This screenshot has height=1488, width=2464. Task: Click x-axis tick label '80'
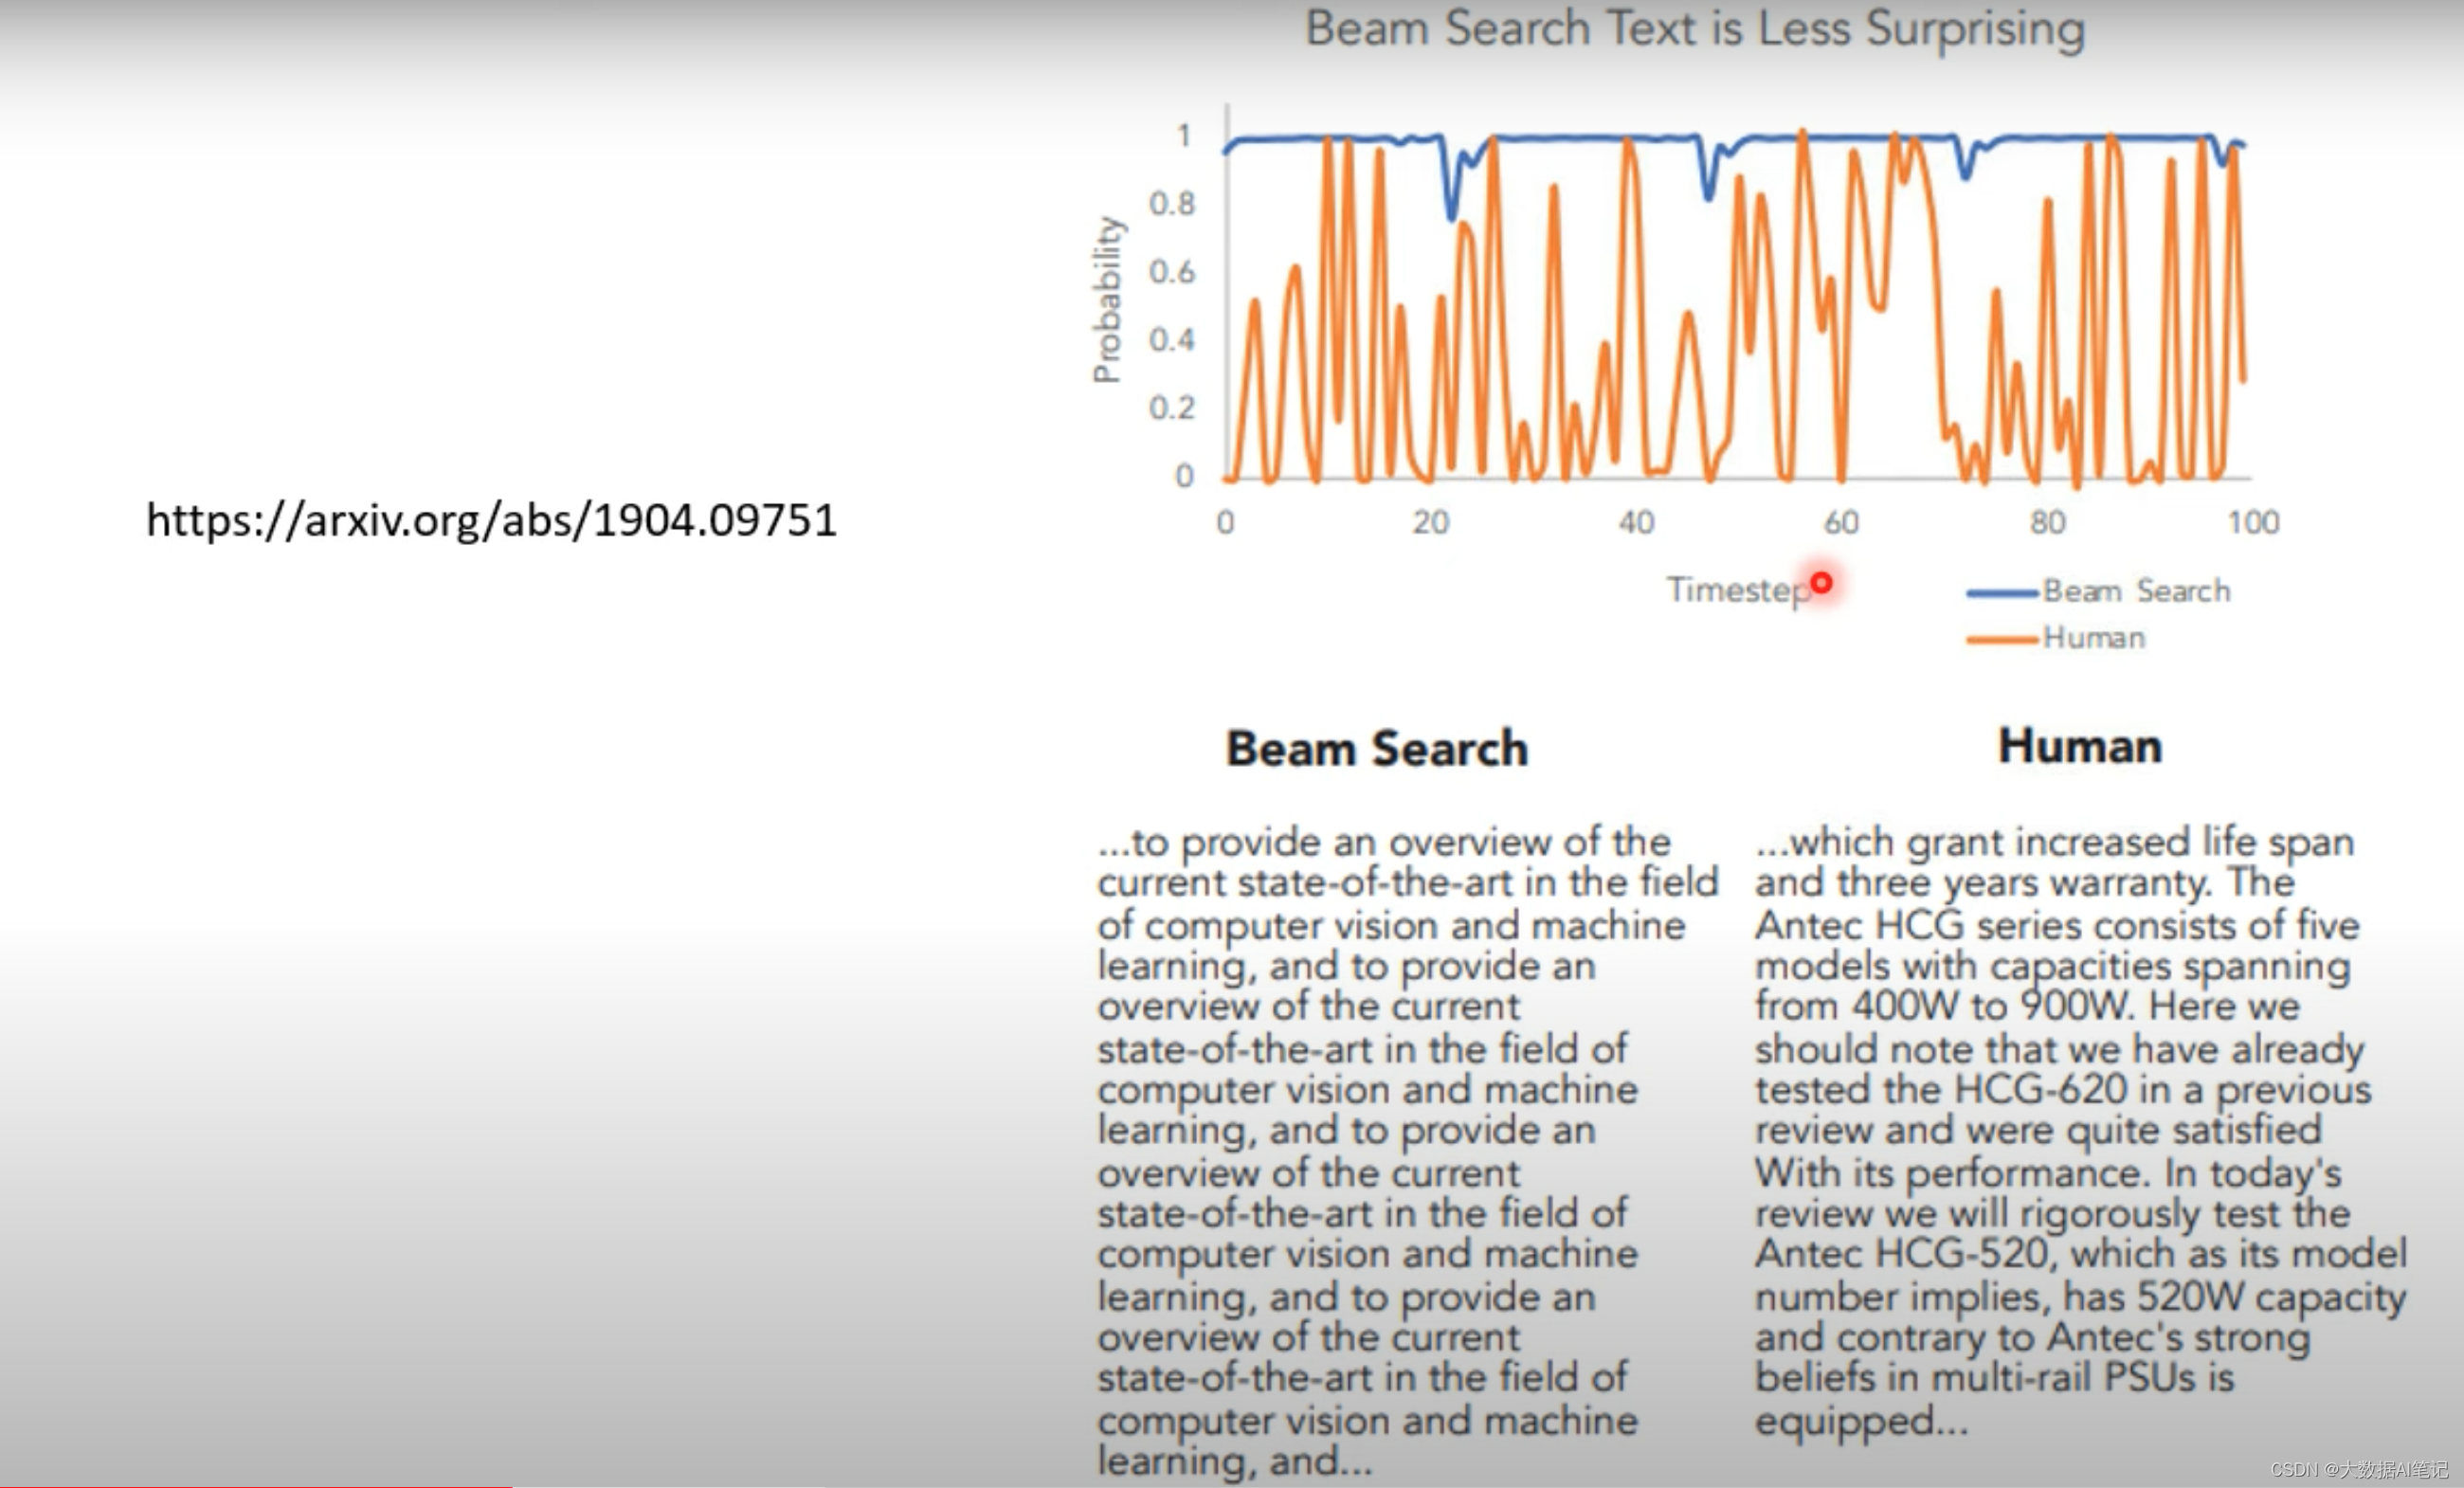[2047, 522]
